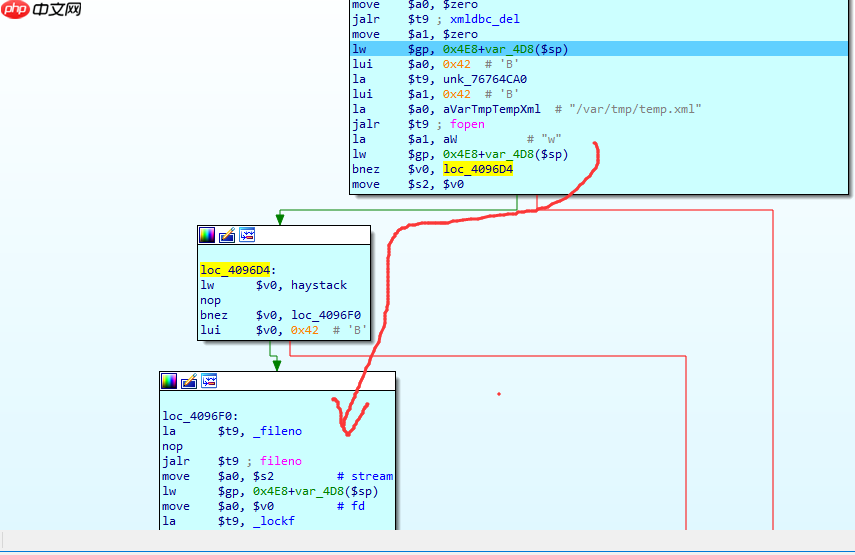Click loc_4096F0 node title bar
The image size is (855, 555).
pyautogui.click(x=278, y=381)
